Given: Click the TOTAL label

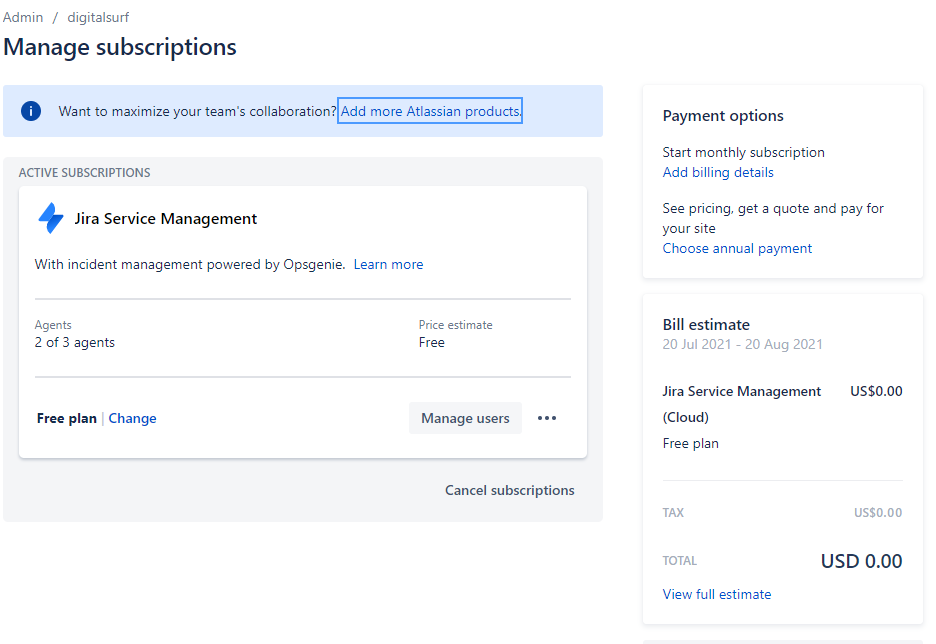Looking at the screenshot, I should tap(680, 561).
